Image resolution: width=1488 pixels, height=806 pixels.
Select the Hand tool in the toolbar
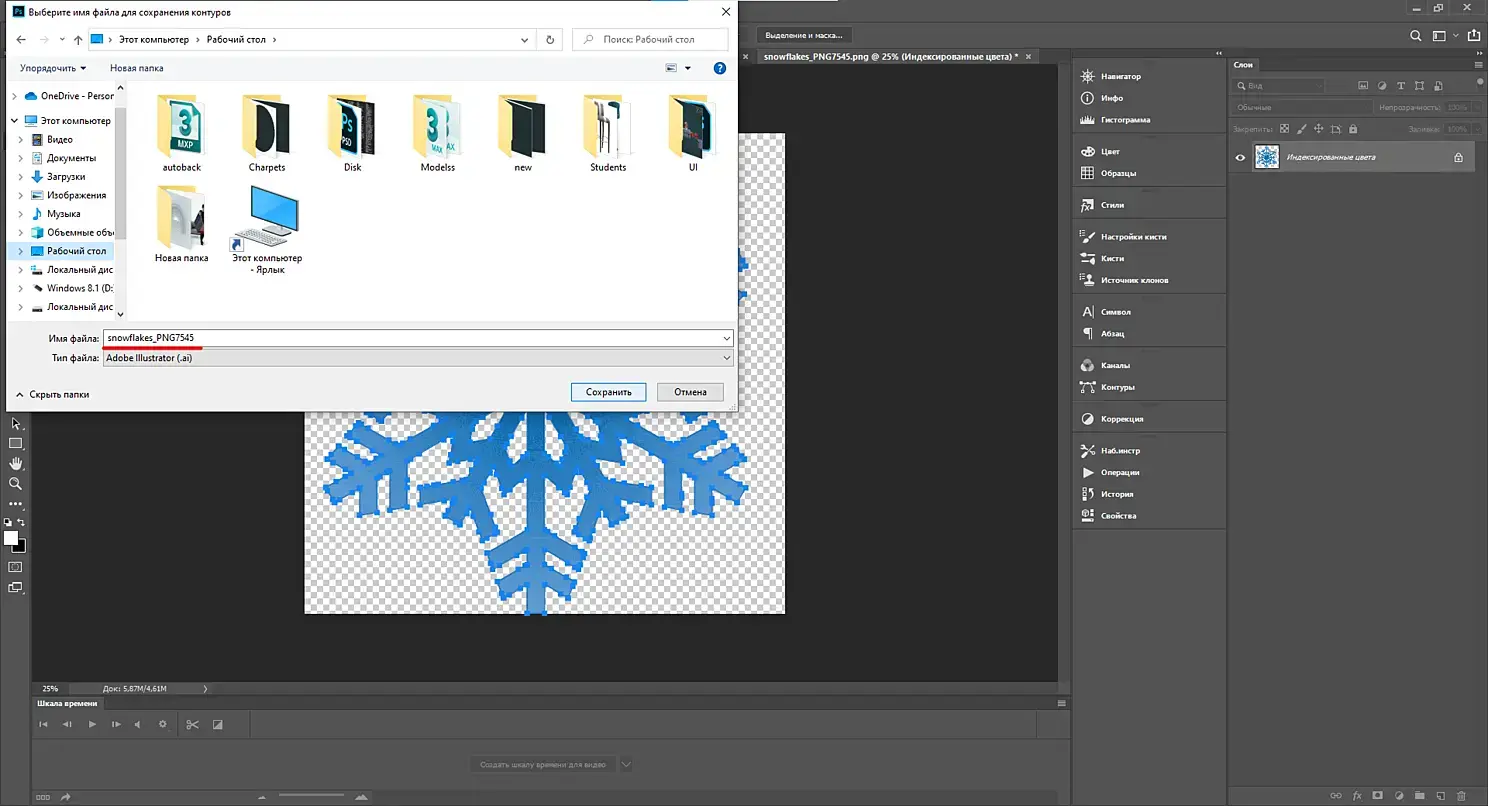15,463
